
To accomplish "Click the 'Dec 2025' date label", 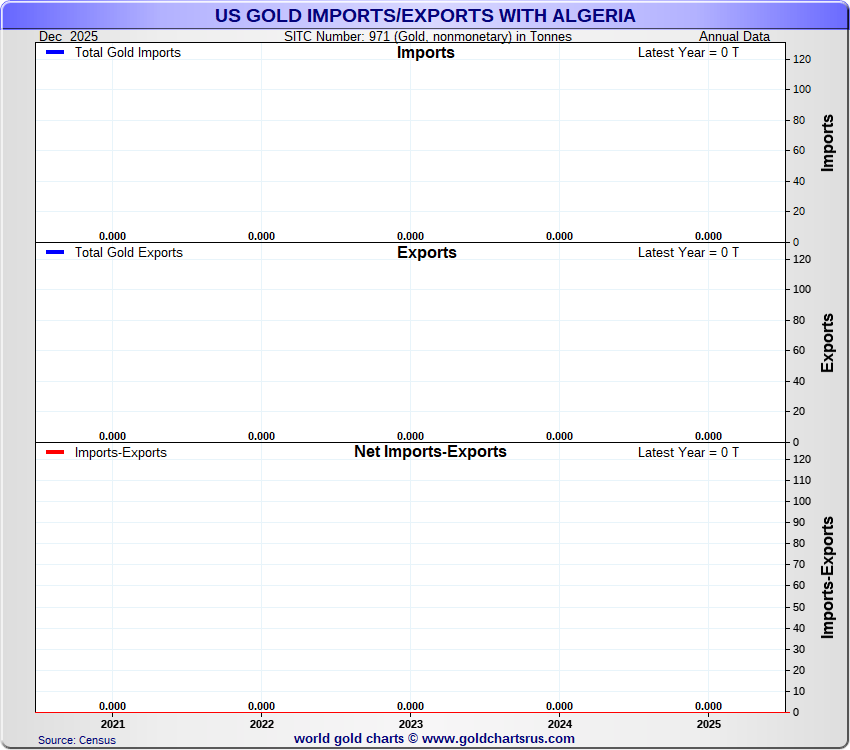I will click(x=68, y=36).
